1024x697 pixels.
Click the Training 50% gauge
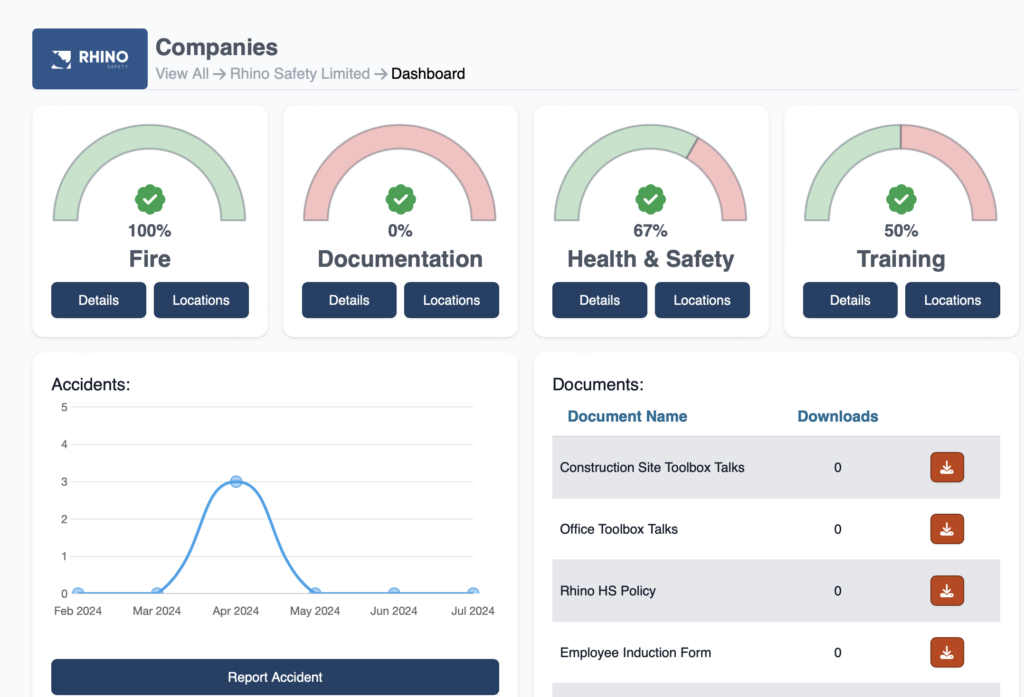(x=901, y=137)
